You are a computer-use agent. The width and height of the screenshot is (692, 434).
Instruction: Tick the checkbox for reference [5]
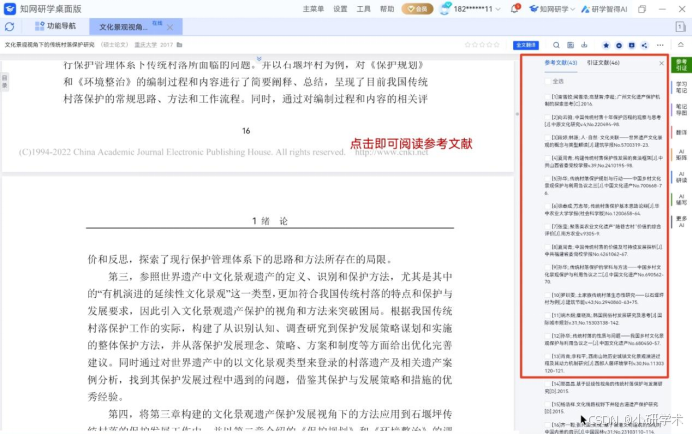548,178
